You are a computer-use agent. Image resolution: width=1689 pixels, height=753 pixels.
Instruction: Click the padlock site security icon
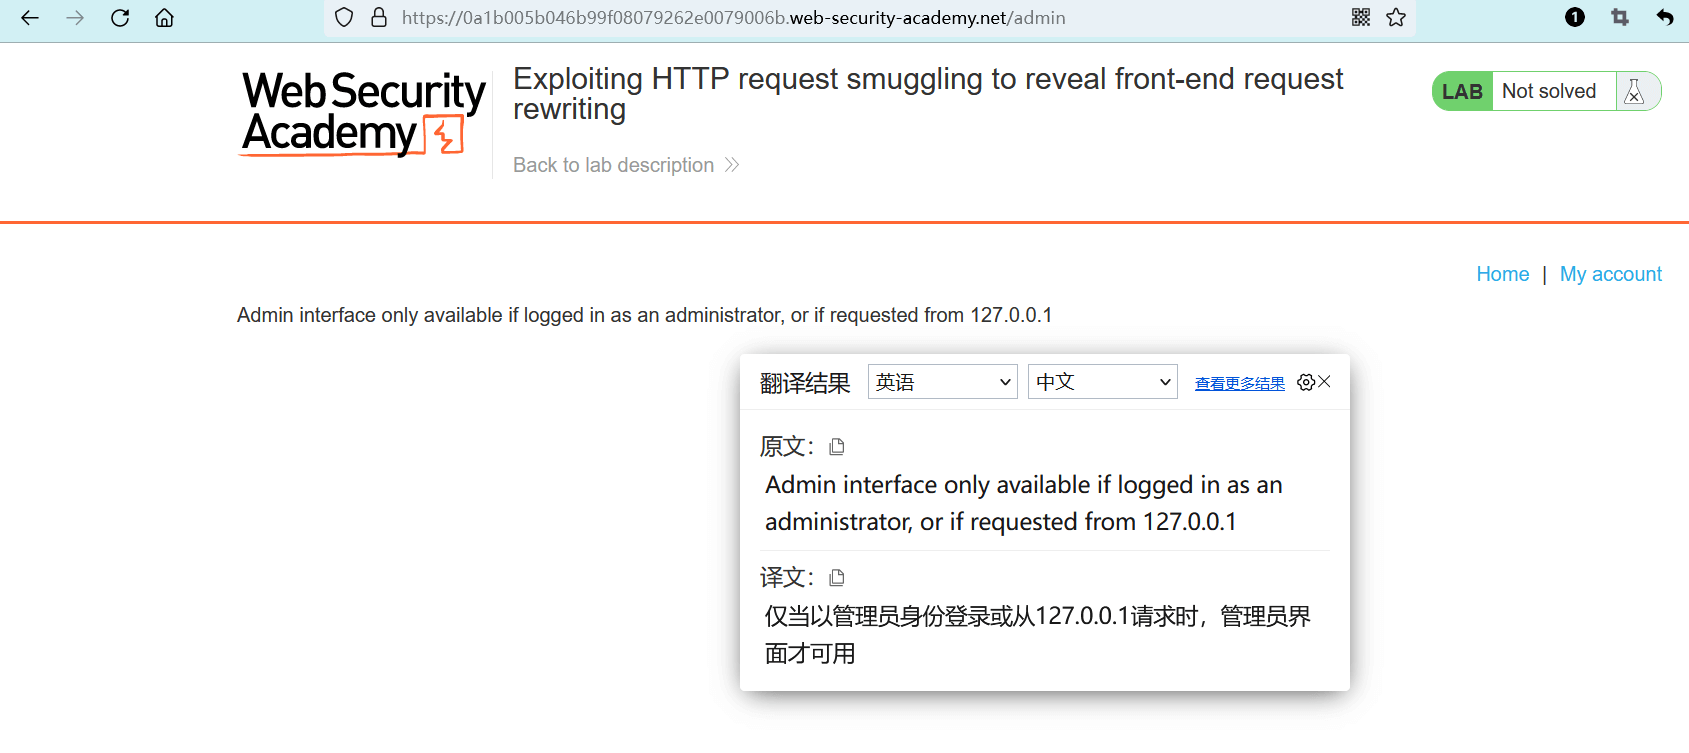coord(379,17)
